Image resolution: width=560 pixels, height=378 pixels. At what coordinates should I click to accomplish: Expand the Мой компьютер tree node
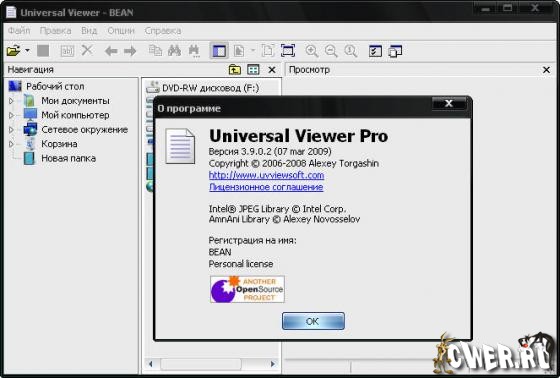[x=11, y=115]
